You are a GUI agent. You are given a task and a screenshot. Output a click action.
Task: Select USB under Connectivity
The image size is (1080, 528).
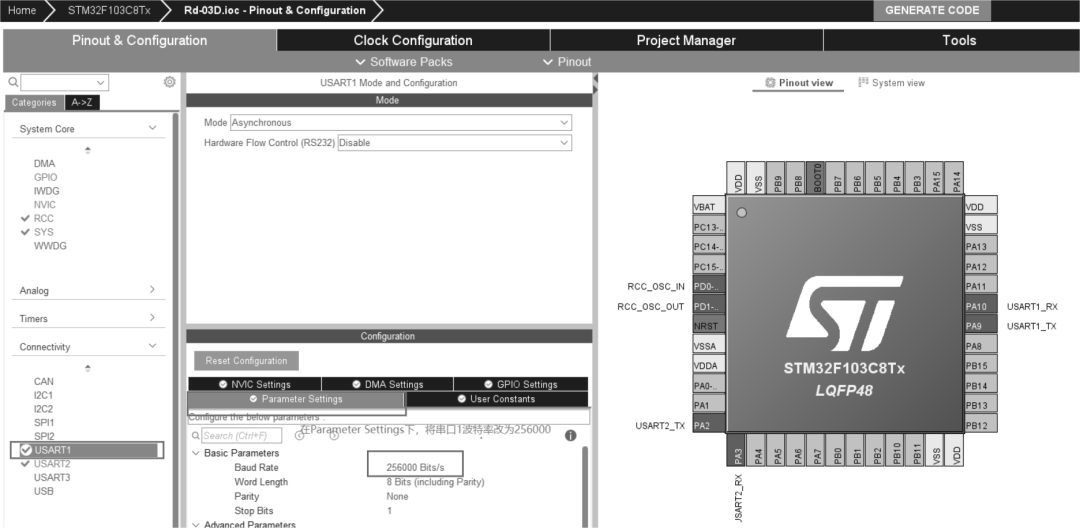43,492
